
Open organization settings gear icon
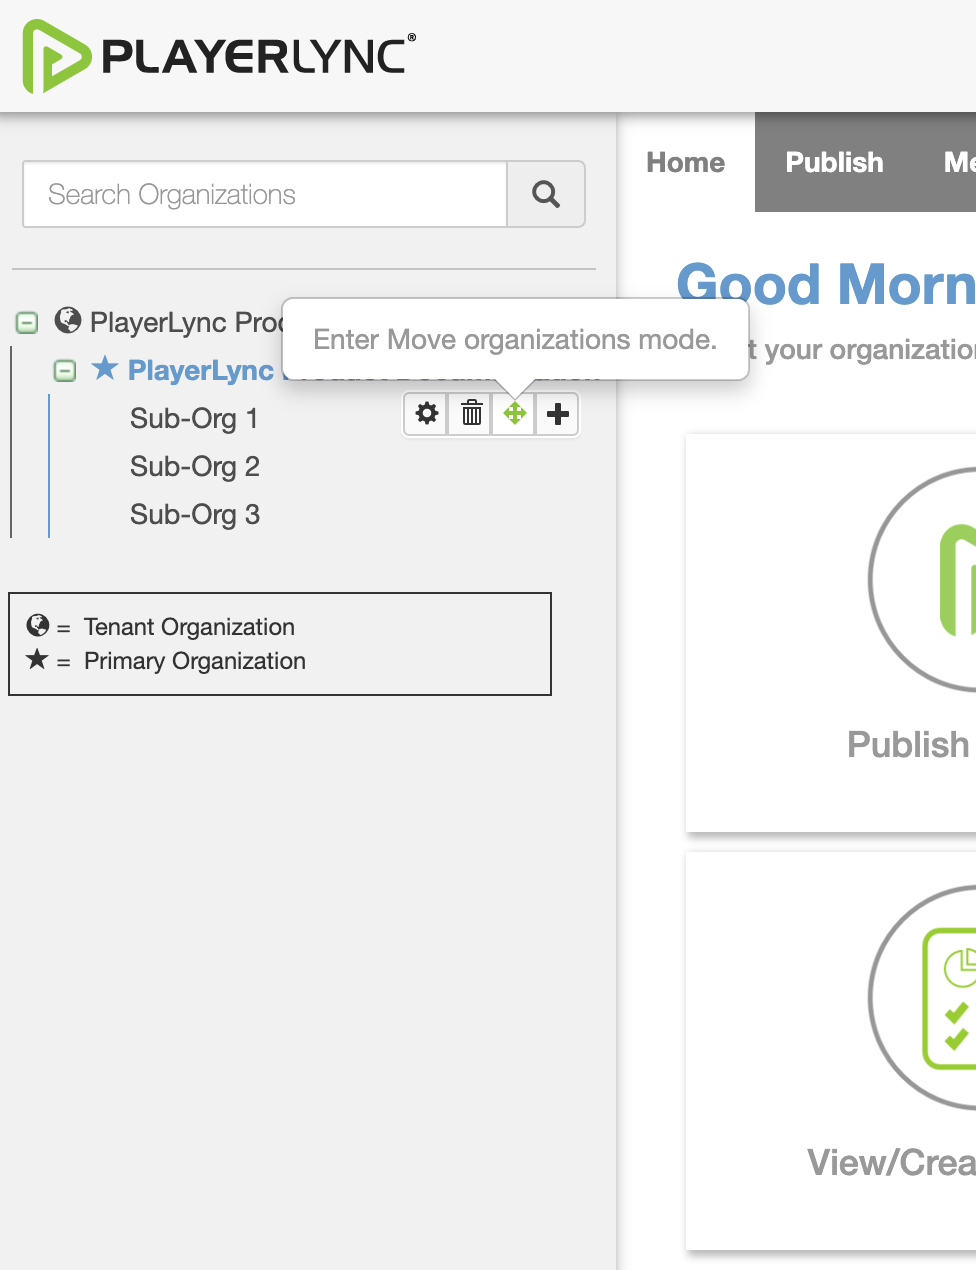427,414
